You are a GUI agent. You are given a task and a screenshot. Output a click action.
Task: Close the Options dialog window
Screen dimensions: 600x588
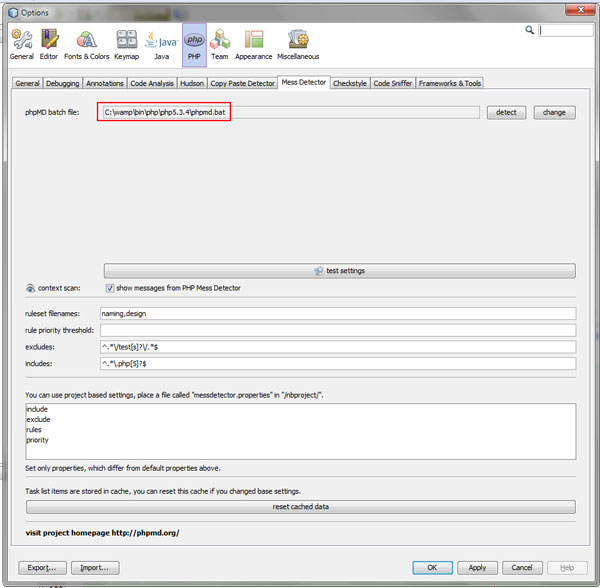coord(580,10)
